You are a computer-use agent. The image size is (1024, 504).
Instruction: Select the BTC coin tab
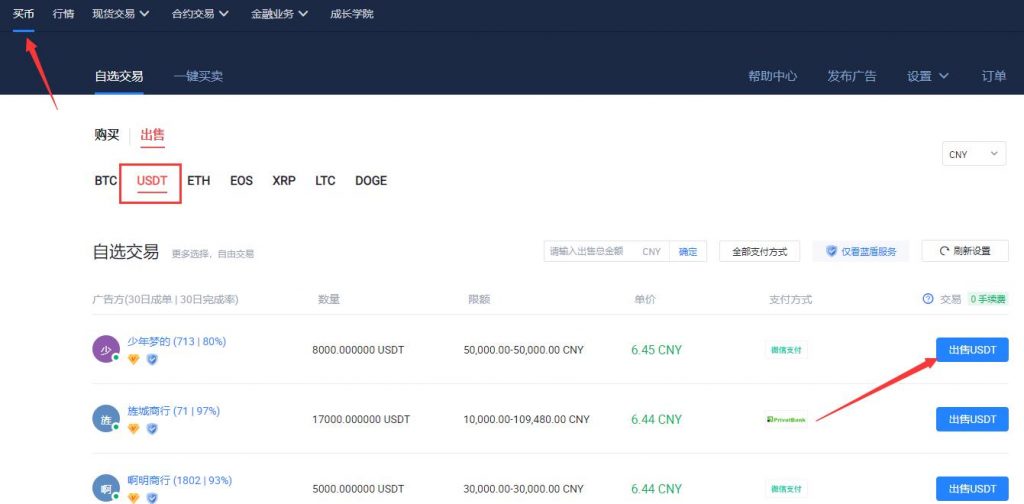[106, 181]
